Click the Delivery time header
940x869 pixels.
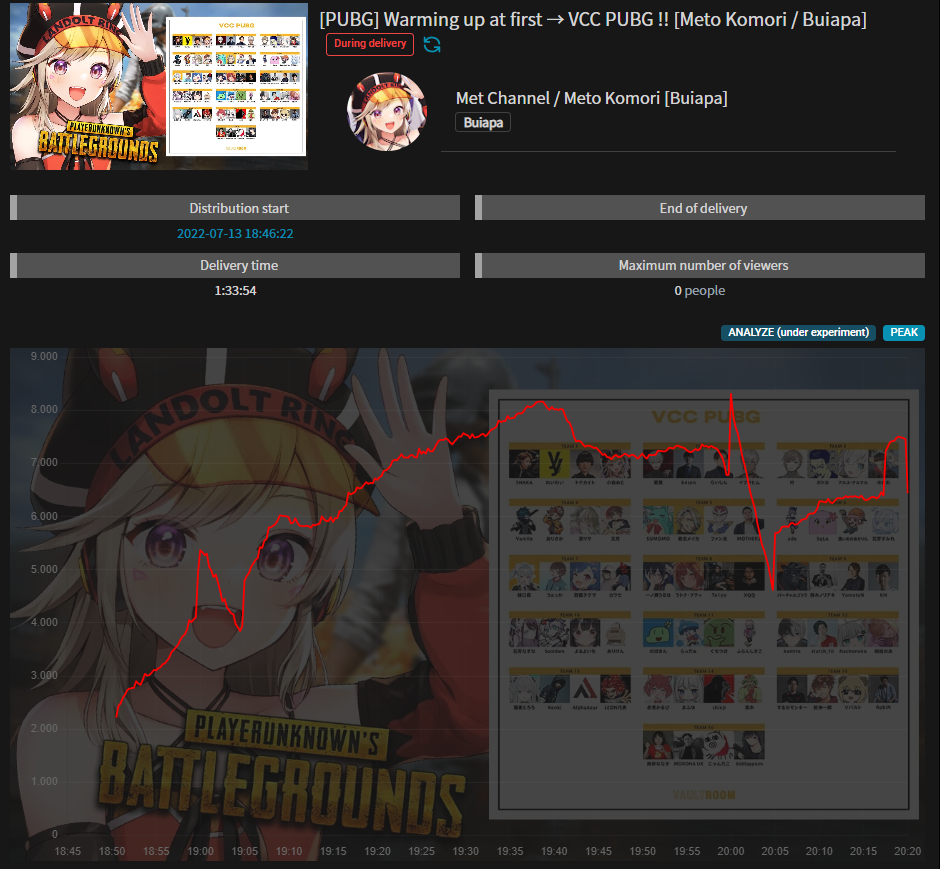point(235,265)
